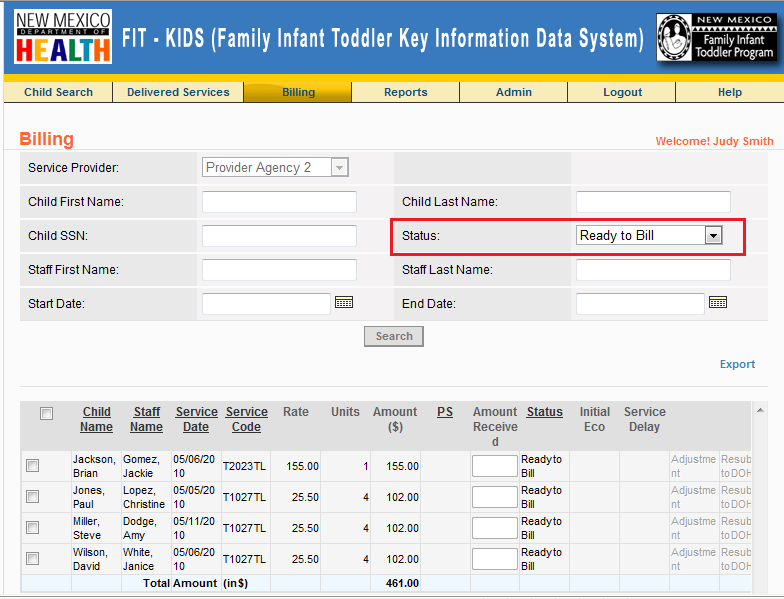Sort table by Service Date column
784x599 pixels.
[196, 419]
